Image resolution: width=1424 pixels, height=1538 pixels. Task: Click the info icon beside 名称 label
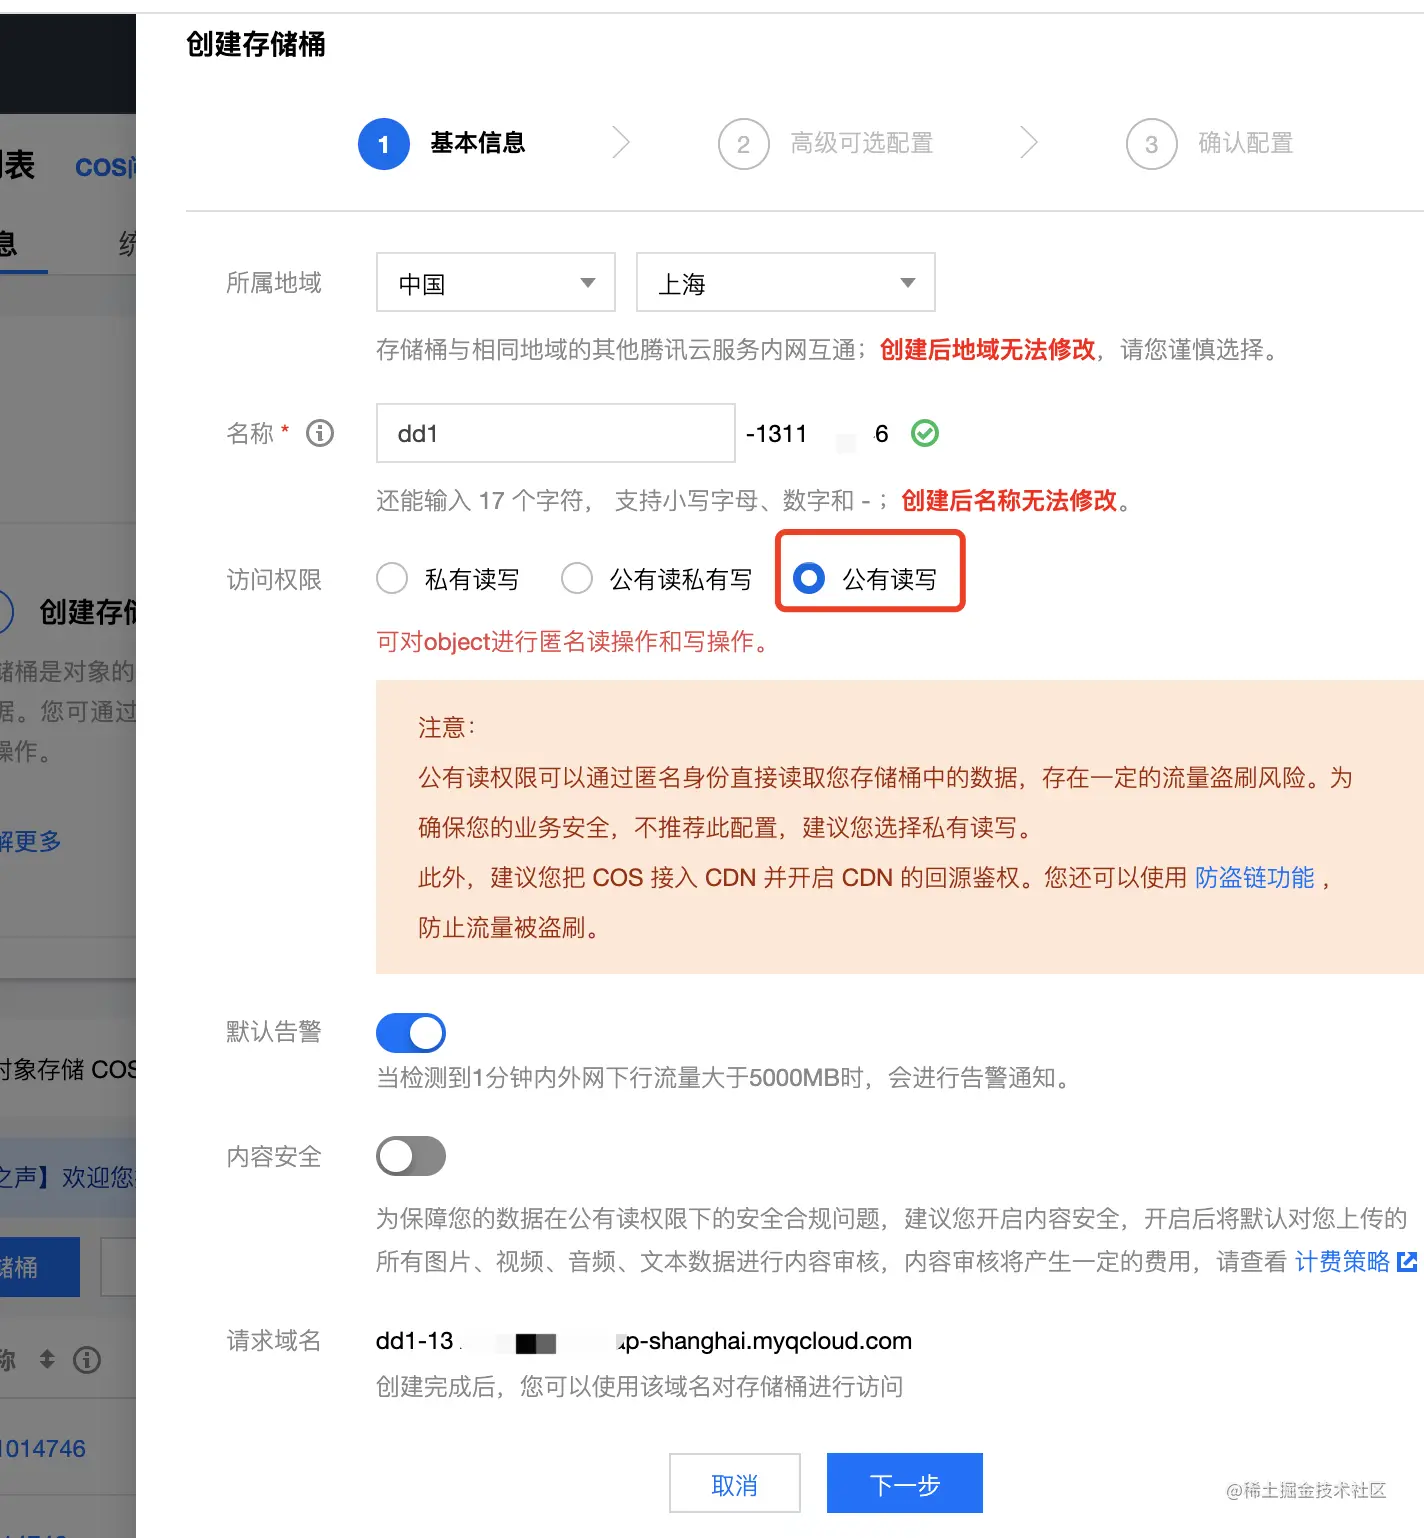click(x=320, y=433)
